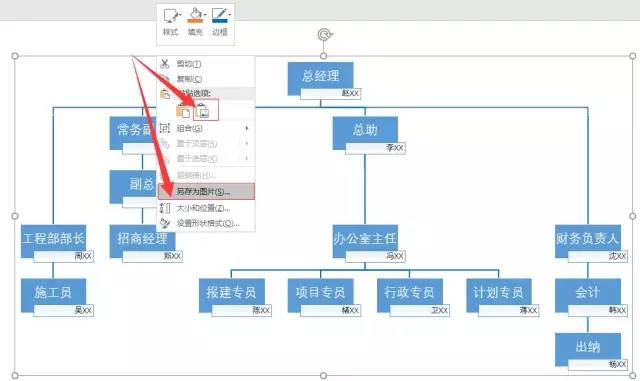The width and height of the screenshot is (640, 381).
Task: Select the keep source formatting paste icon
Action: pos(183,110)
